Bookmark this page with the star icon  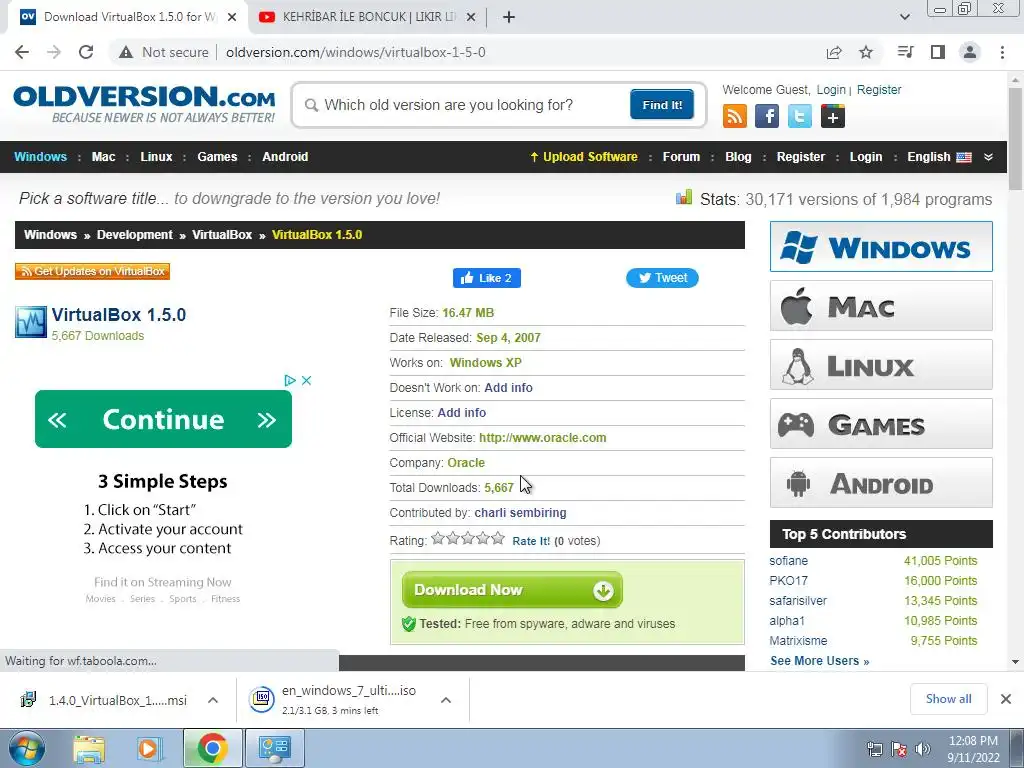(866, 52)
